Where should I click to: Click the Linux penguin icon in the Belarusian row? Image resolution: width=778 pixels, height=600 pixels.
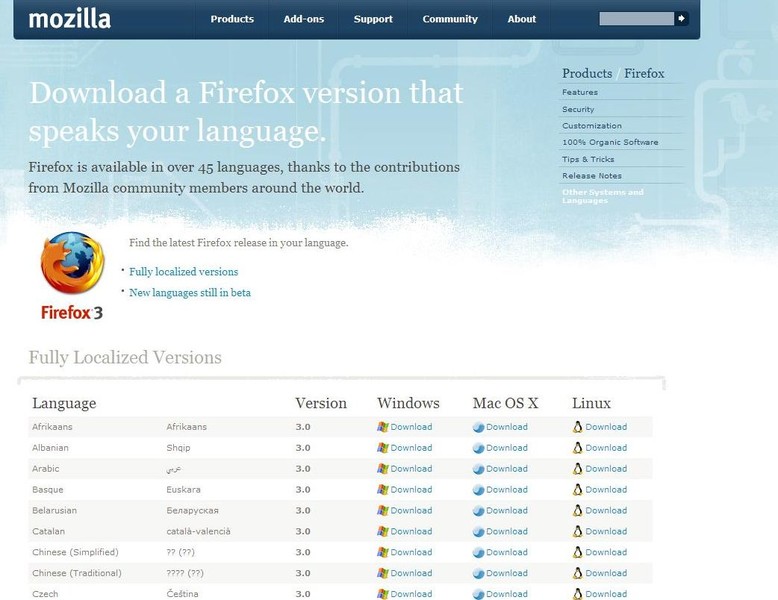[578, 510]
